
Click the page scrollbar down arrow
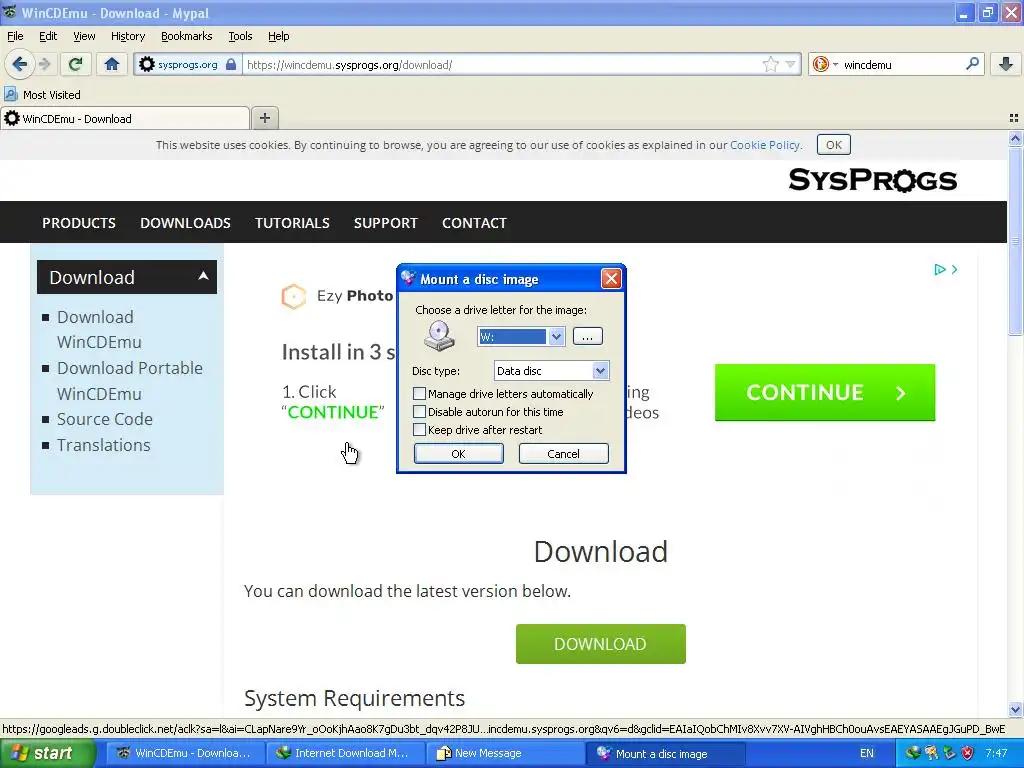tap(1015, 710)
